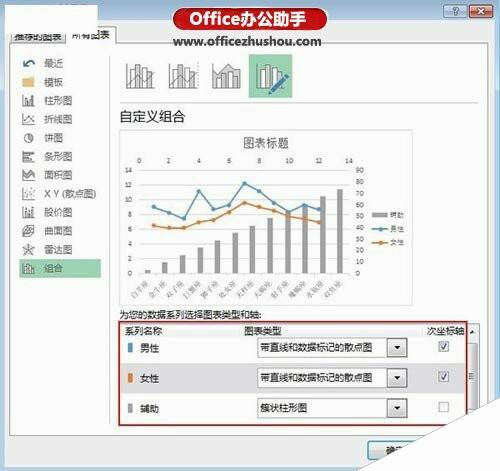Click the 女性 orange series color marker
The width and height of the screenshot is (500, 471).
[130, 378]
